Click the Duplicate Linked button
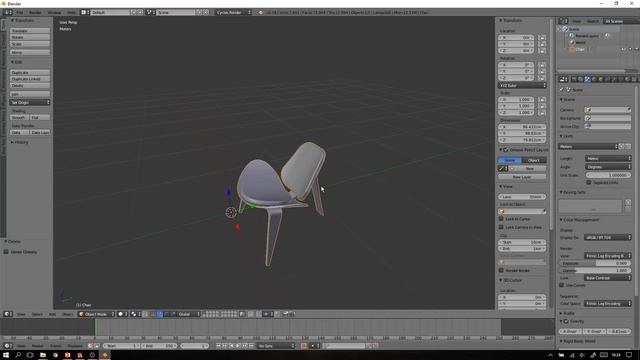640x360 pixels. [x=30, y=79]
